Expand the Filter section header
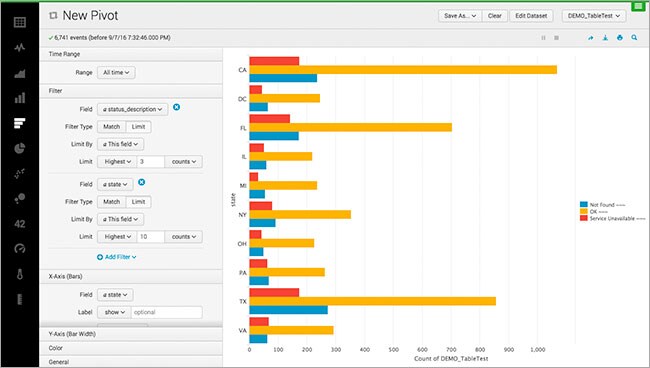The height and width of the screenshot is (368, 650). [131, 91]
